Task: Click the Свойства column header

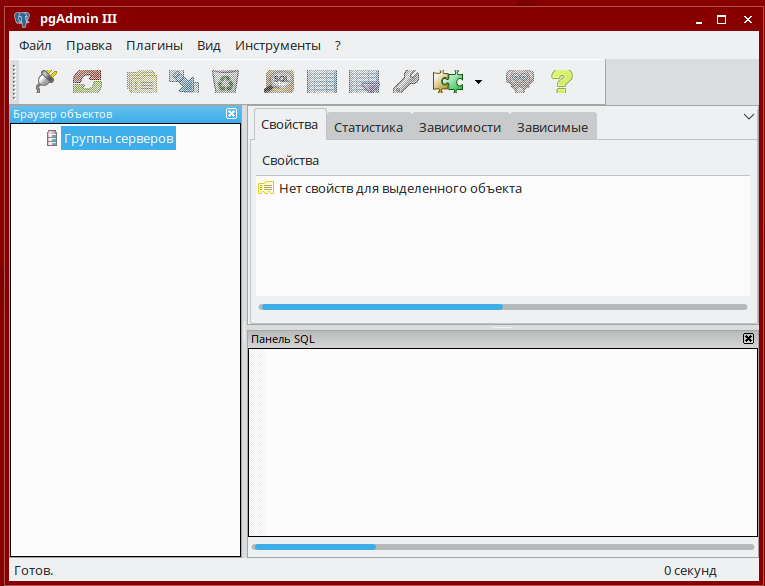Action: point(503,161)
